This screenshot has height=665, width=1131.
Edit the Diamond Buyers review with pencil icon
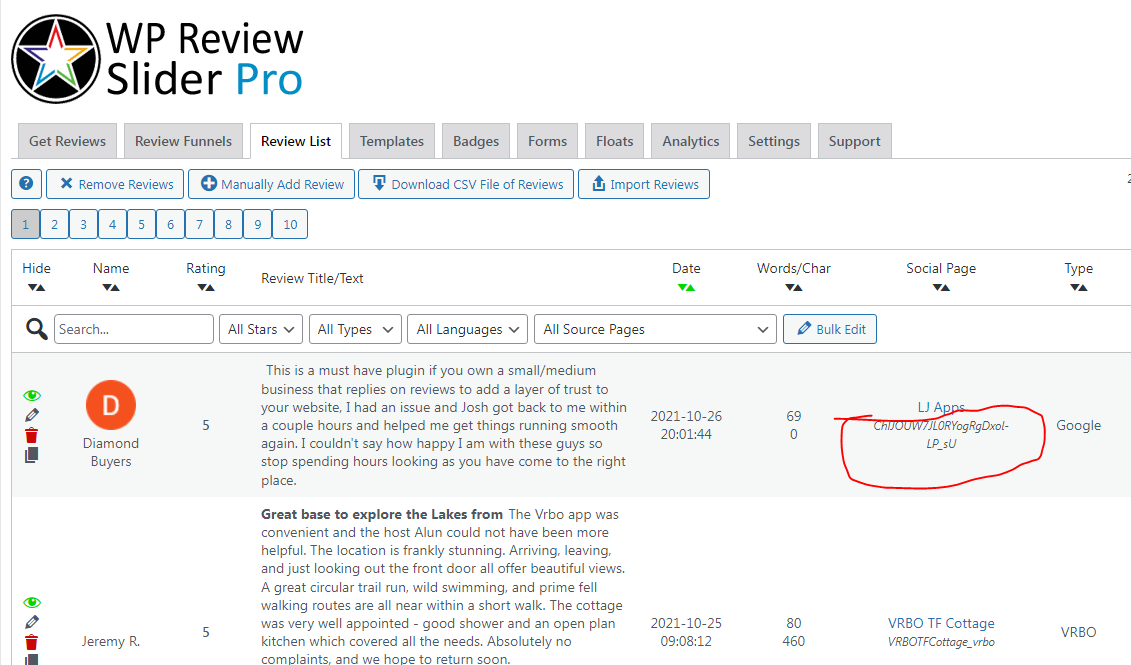coord(32,415)
